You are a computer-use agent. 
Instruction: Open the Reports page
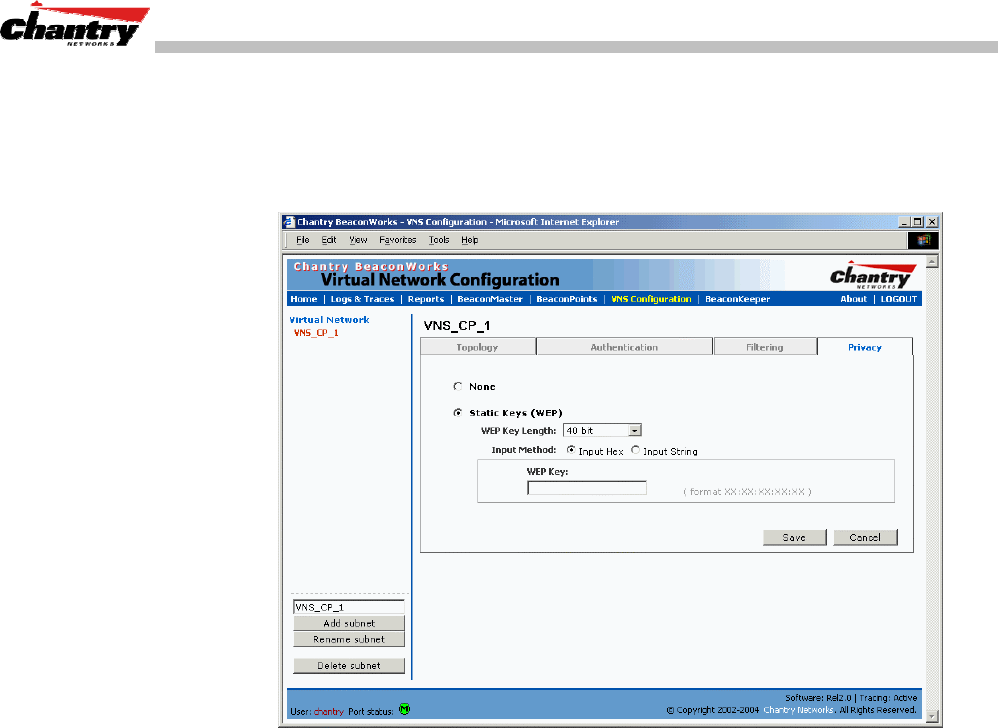[x=426, y=299]
